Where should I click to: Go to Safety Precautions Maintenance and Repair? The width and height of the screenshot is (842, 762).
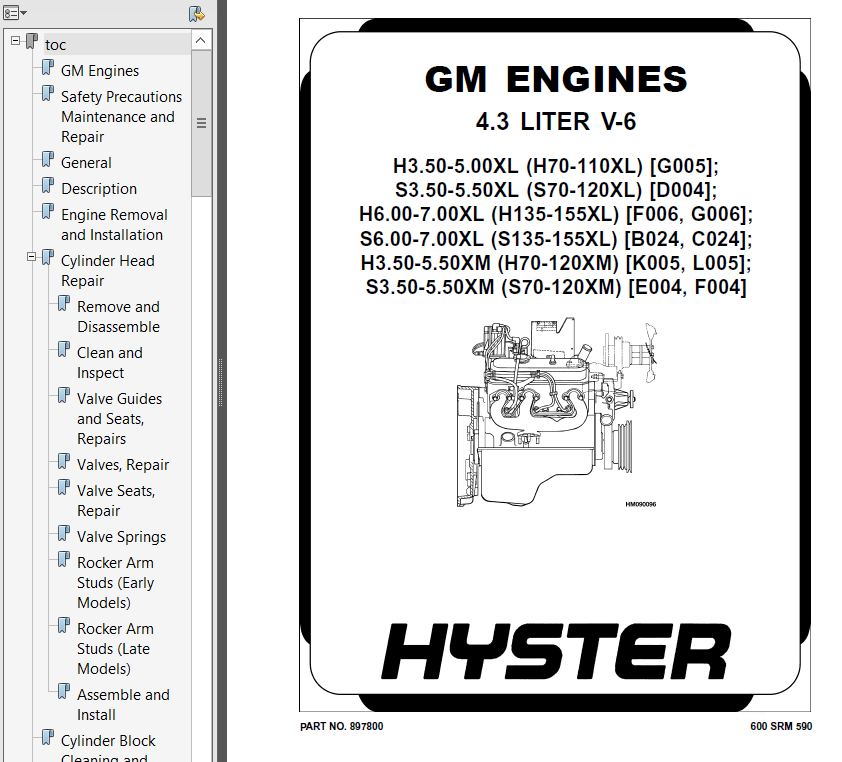(121, 117)
